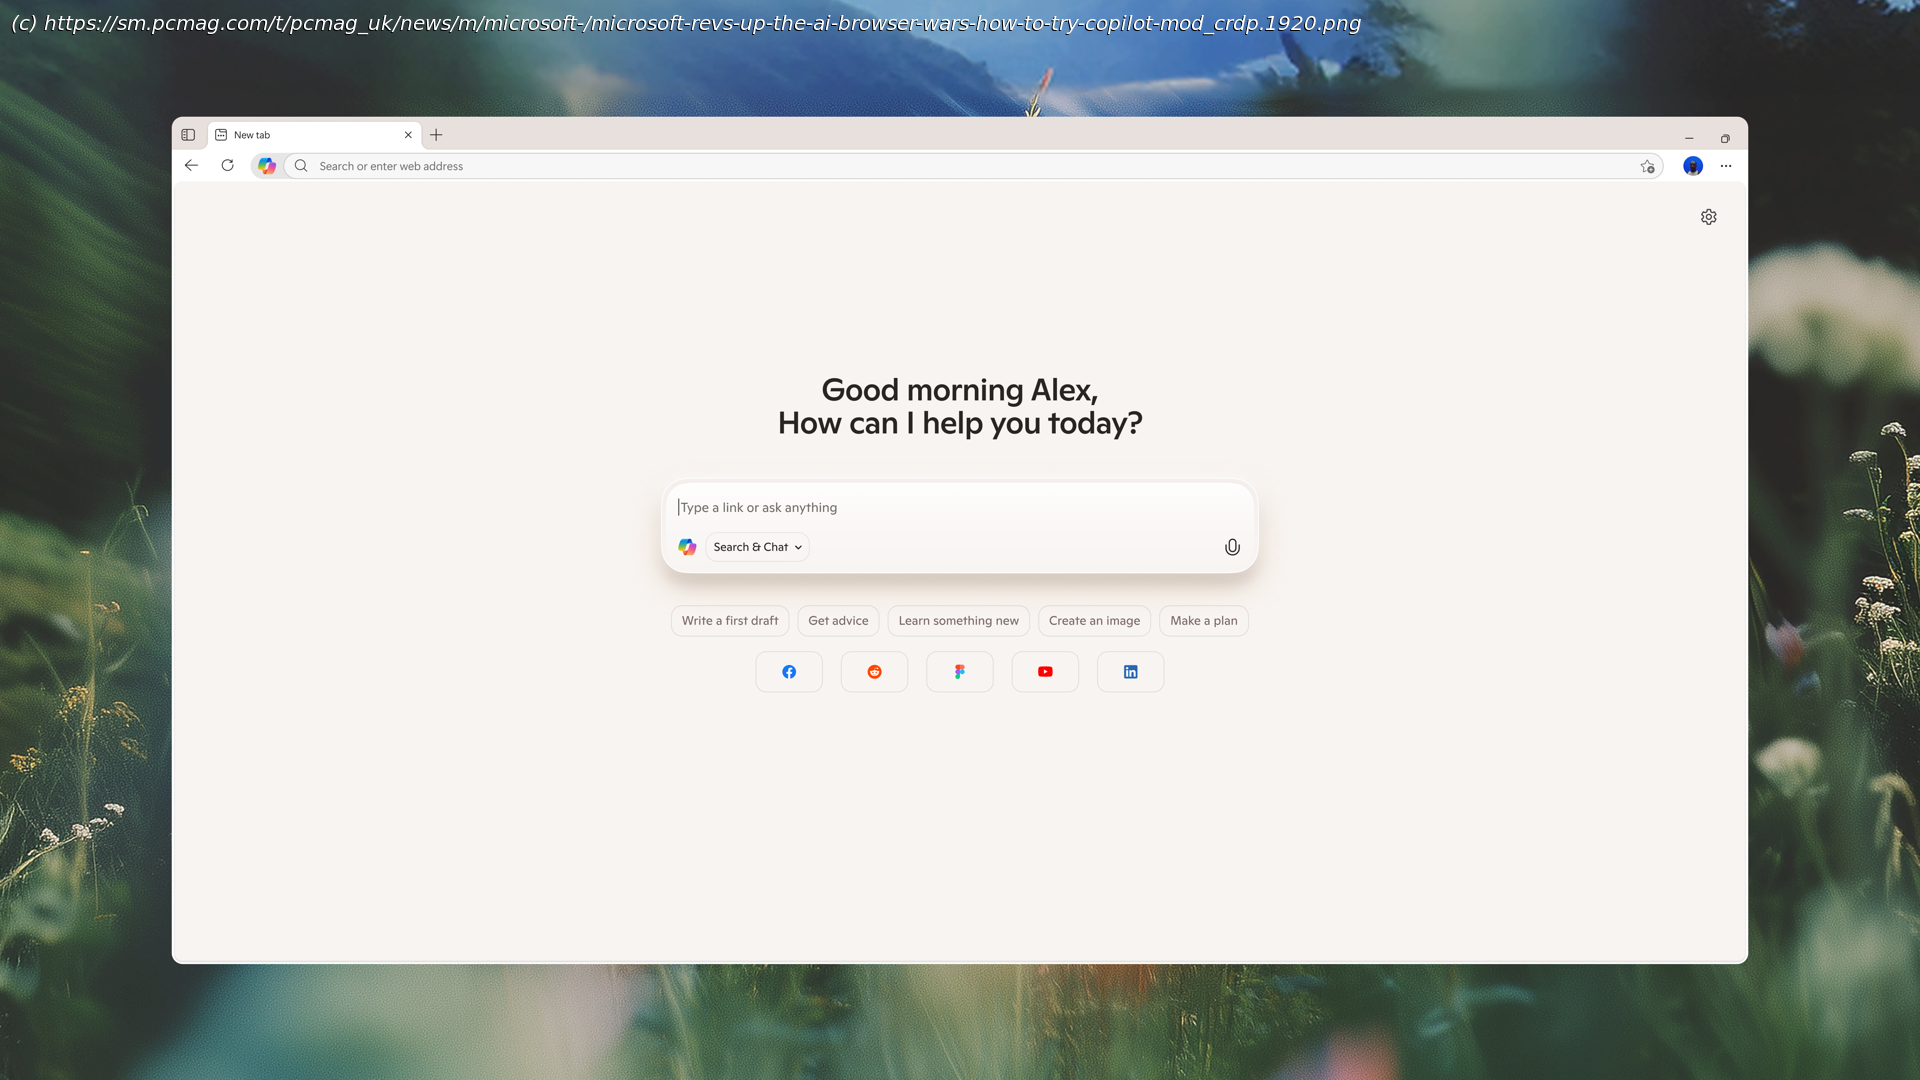1920x1080 pixels.
Task: Open the LinkedIn shortcut tile
Action: pos(1130,672)
